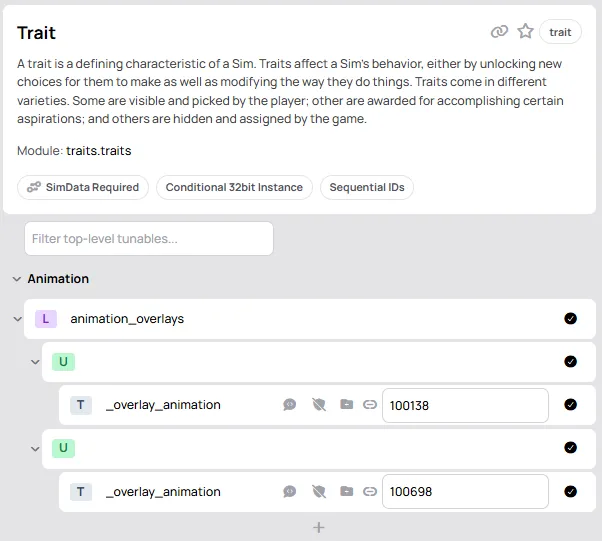This screenshot has height=541, width=602.
Task: Collapse the second U entry
Action: (35, 448)
